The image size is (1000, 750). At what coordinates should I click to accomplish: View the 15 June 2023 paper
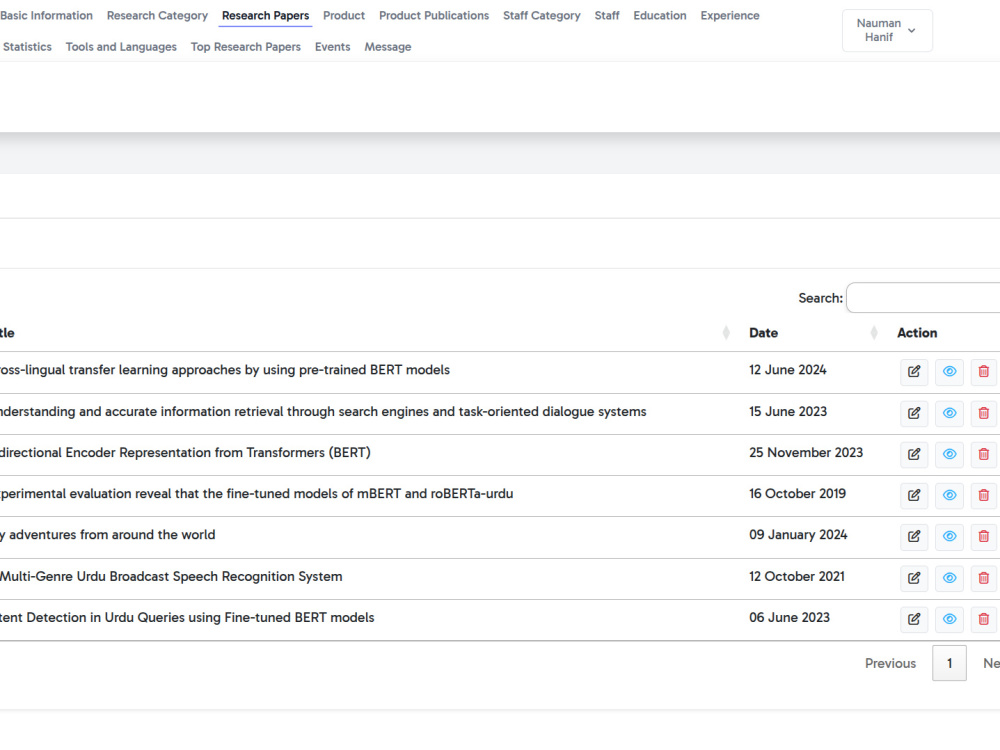tap(950, 413)
